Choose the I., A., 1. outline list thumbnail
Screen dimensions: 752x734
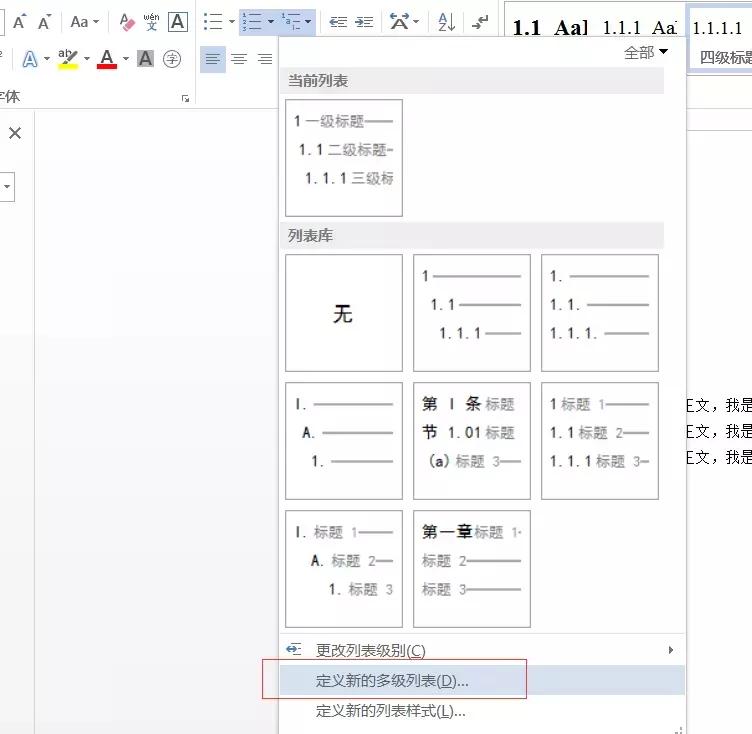pyautogui.click(x=343, y=441)
